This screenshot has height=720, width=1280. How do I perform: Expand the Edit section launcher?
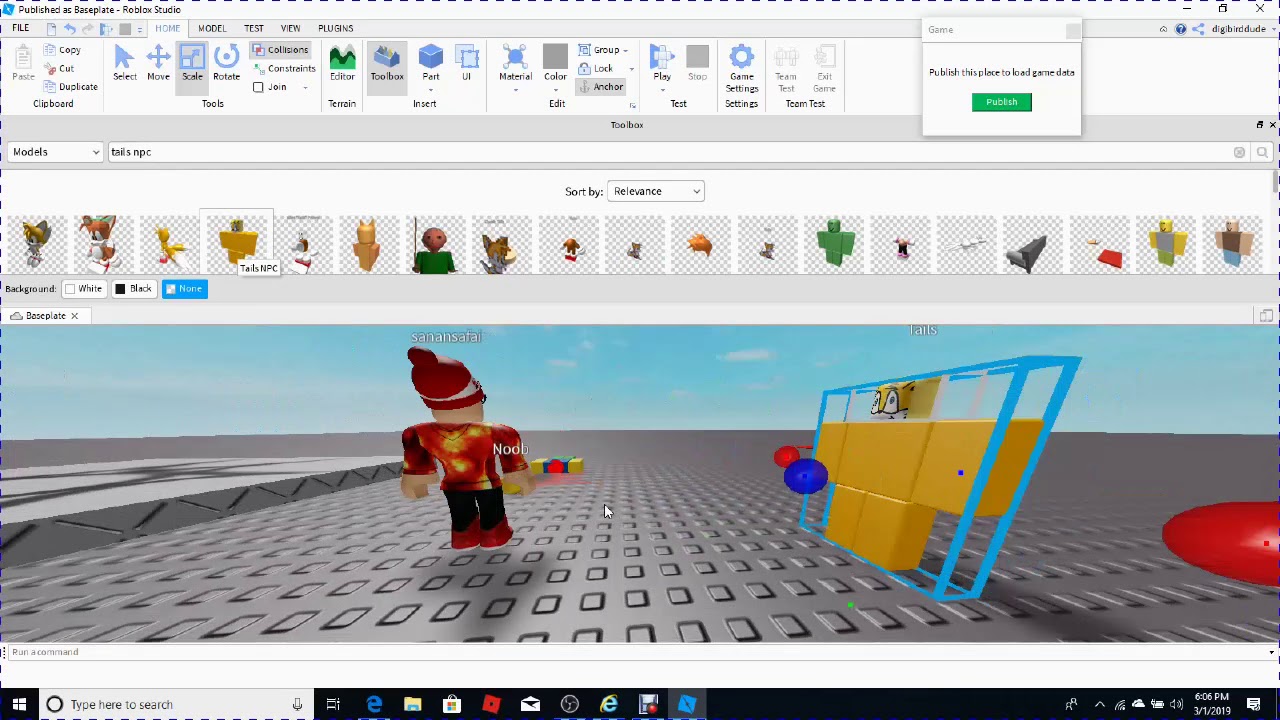pyautogui.click(x=632, y=105)
